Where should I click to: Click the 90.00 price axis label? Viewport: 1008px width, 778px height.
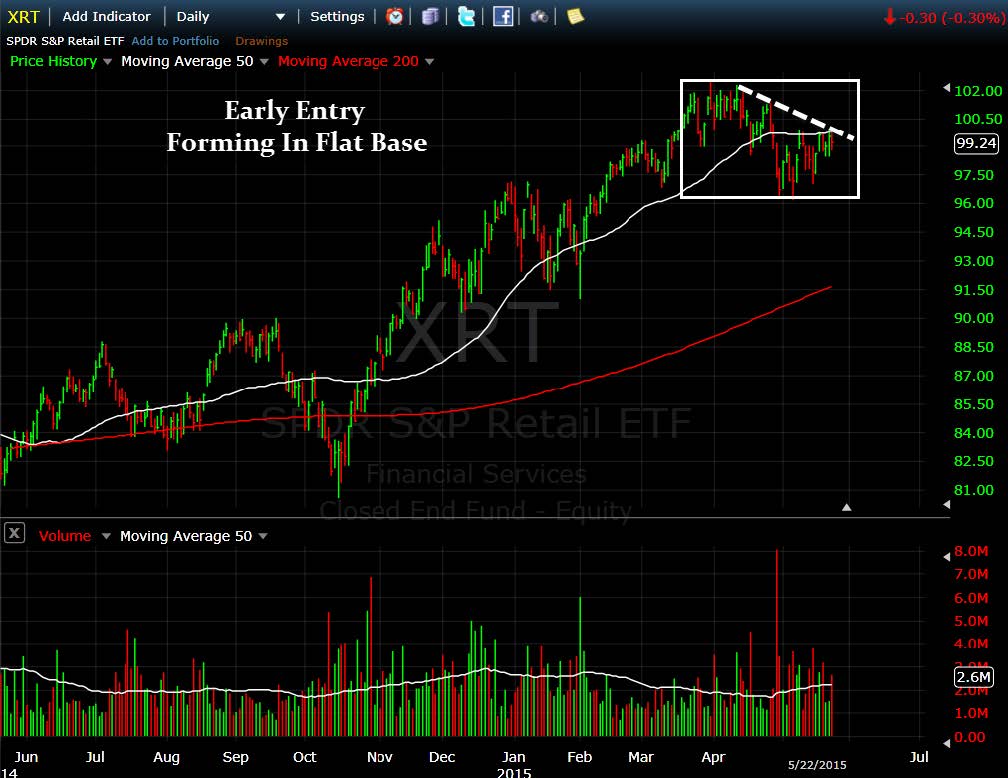pos(974,318)
